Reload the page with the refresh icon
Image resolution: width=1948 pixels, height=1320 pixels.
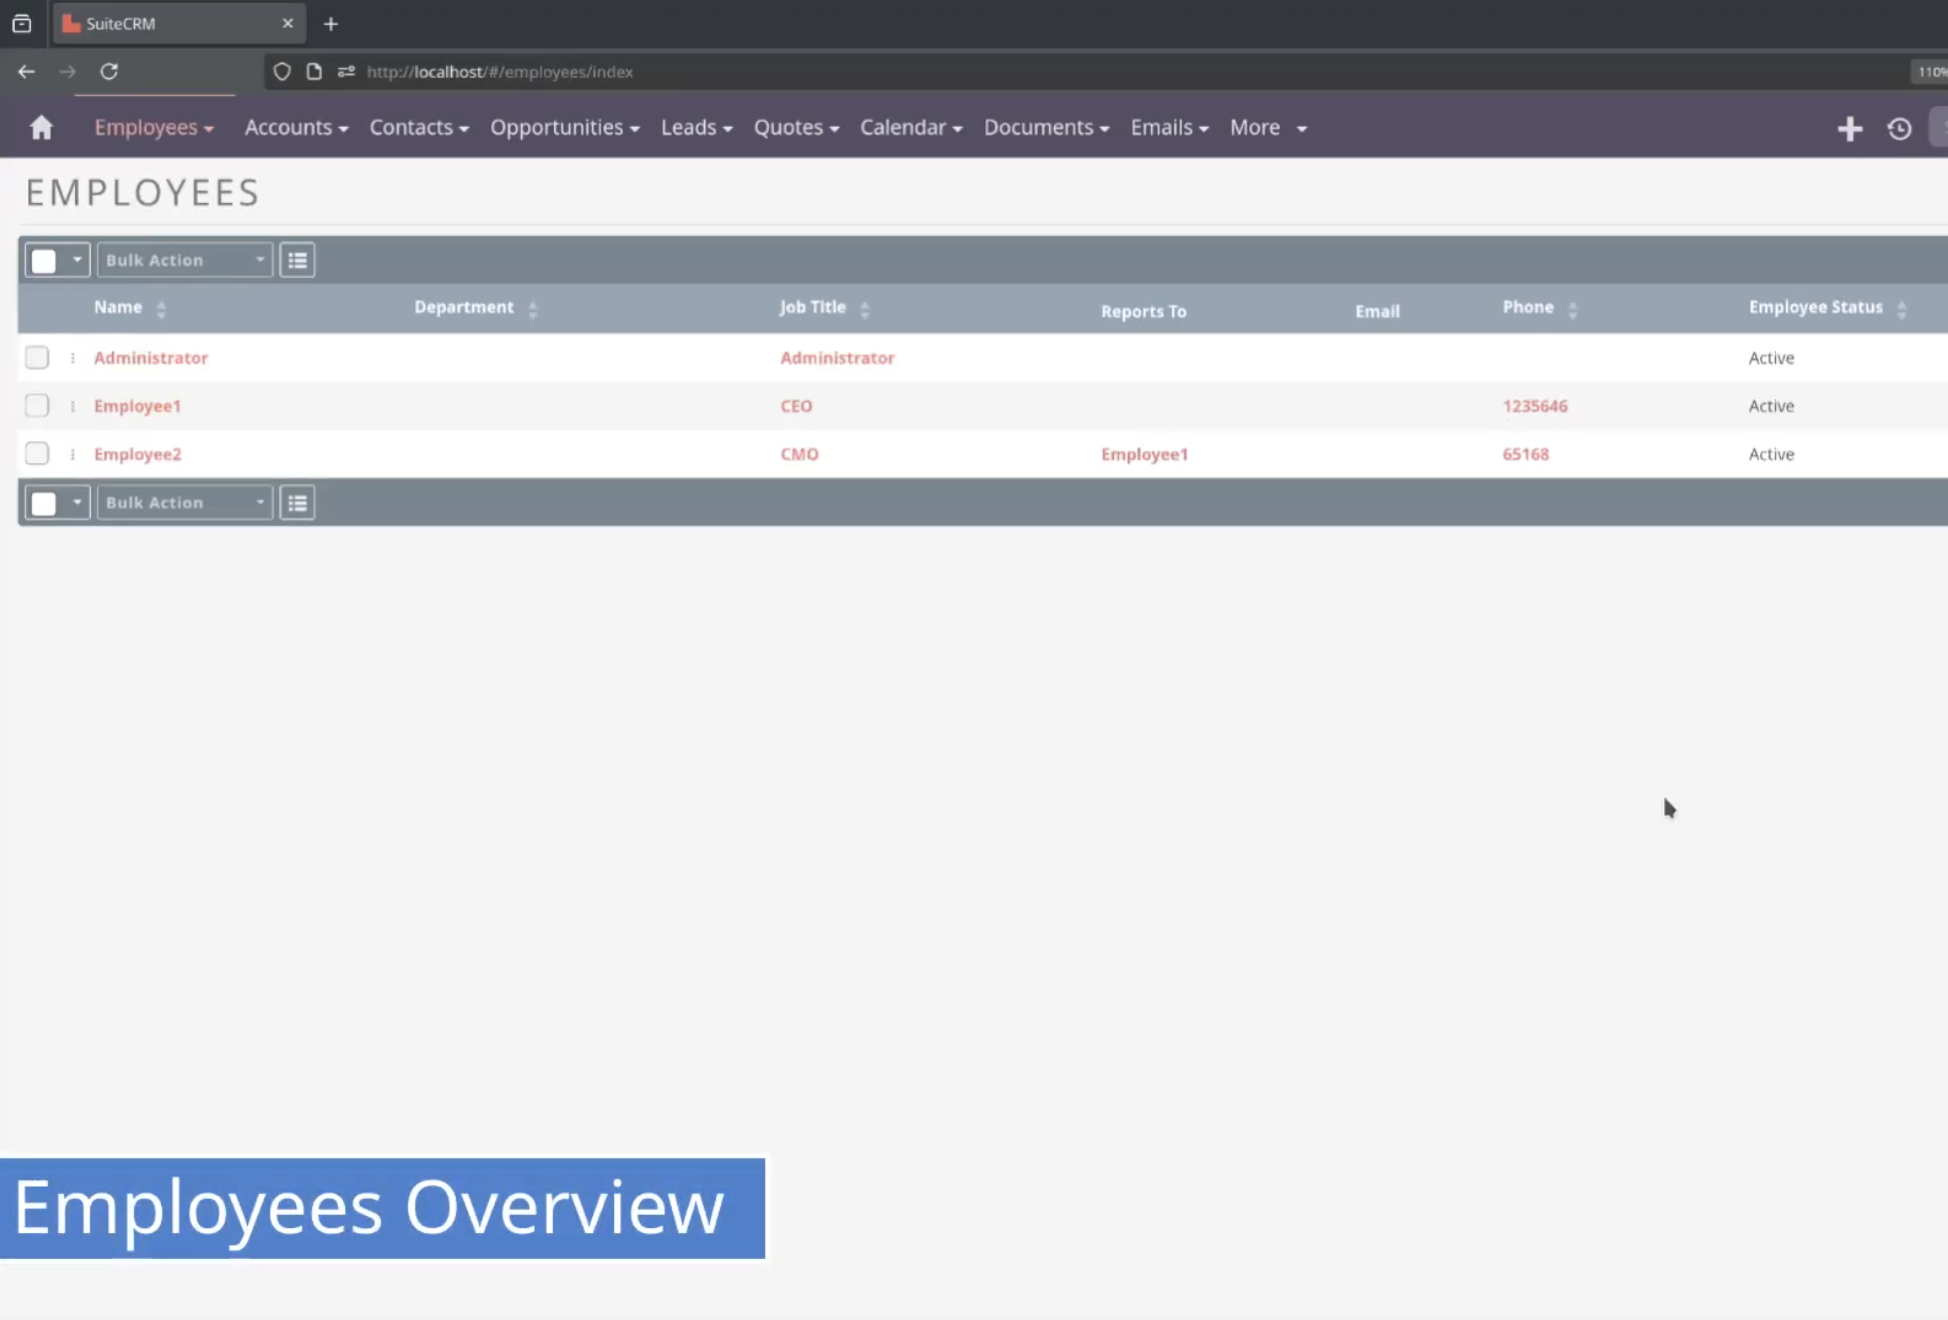[x=110, y=71]
